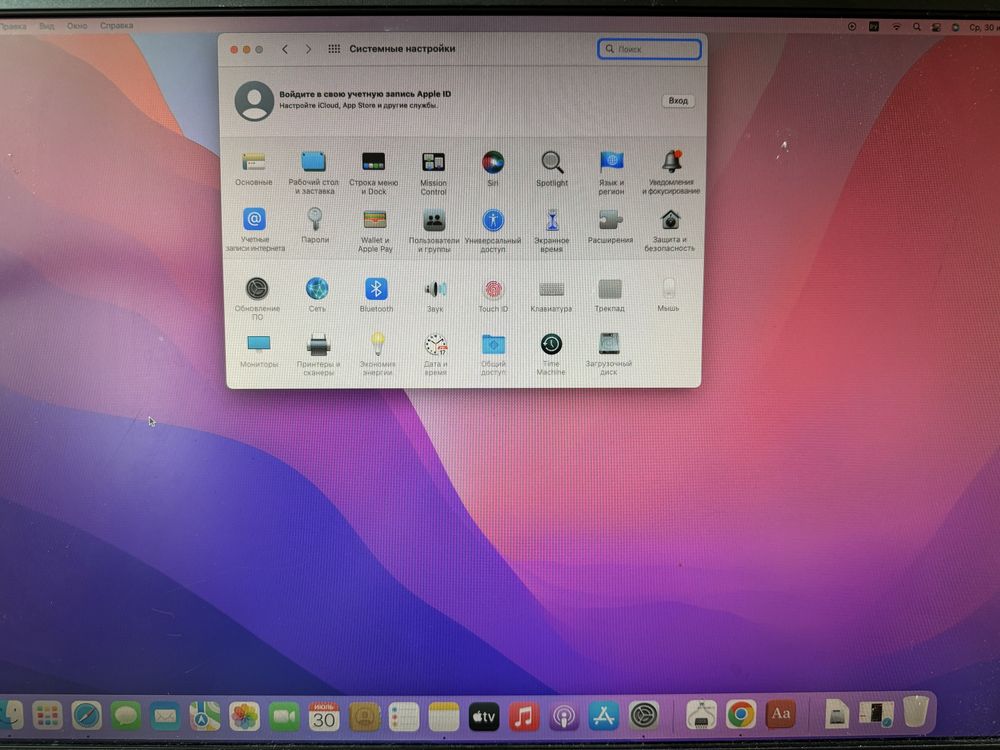Open the Справка menu
The height and width of the screenshot is (750, 1000).
(x=116, y=26)
